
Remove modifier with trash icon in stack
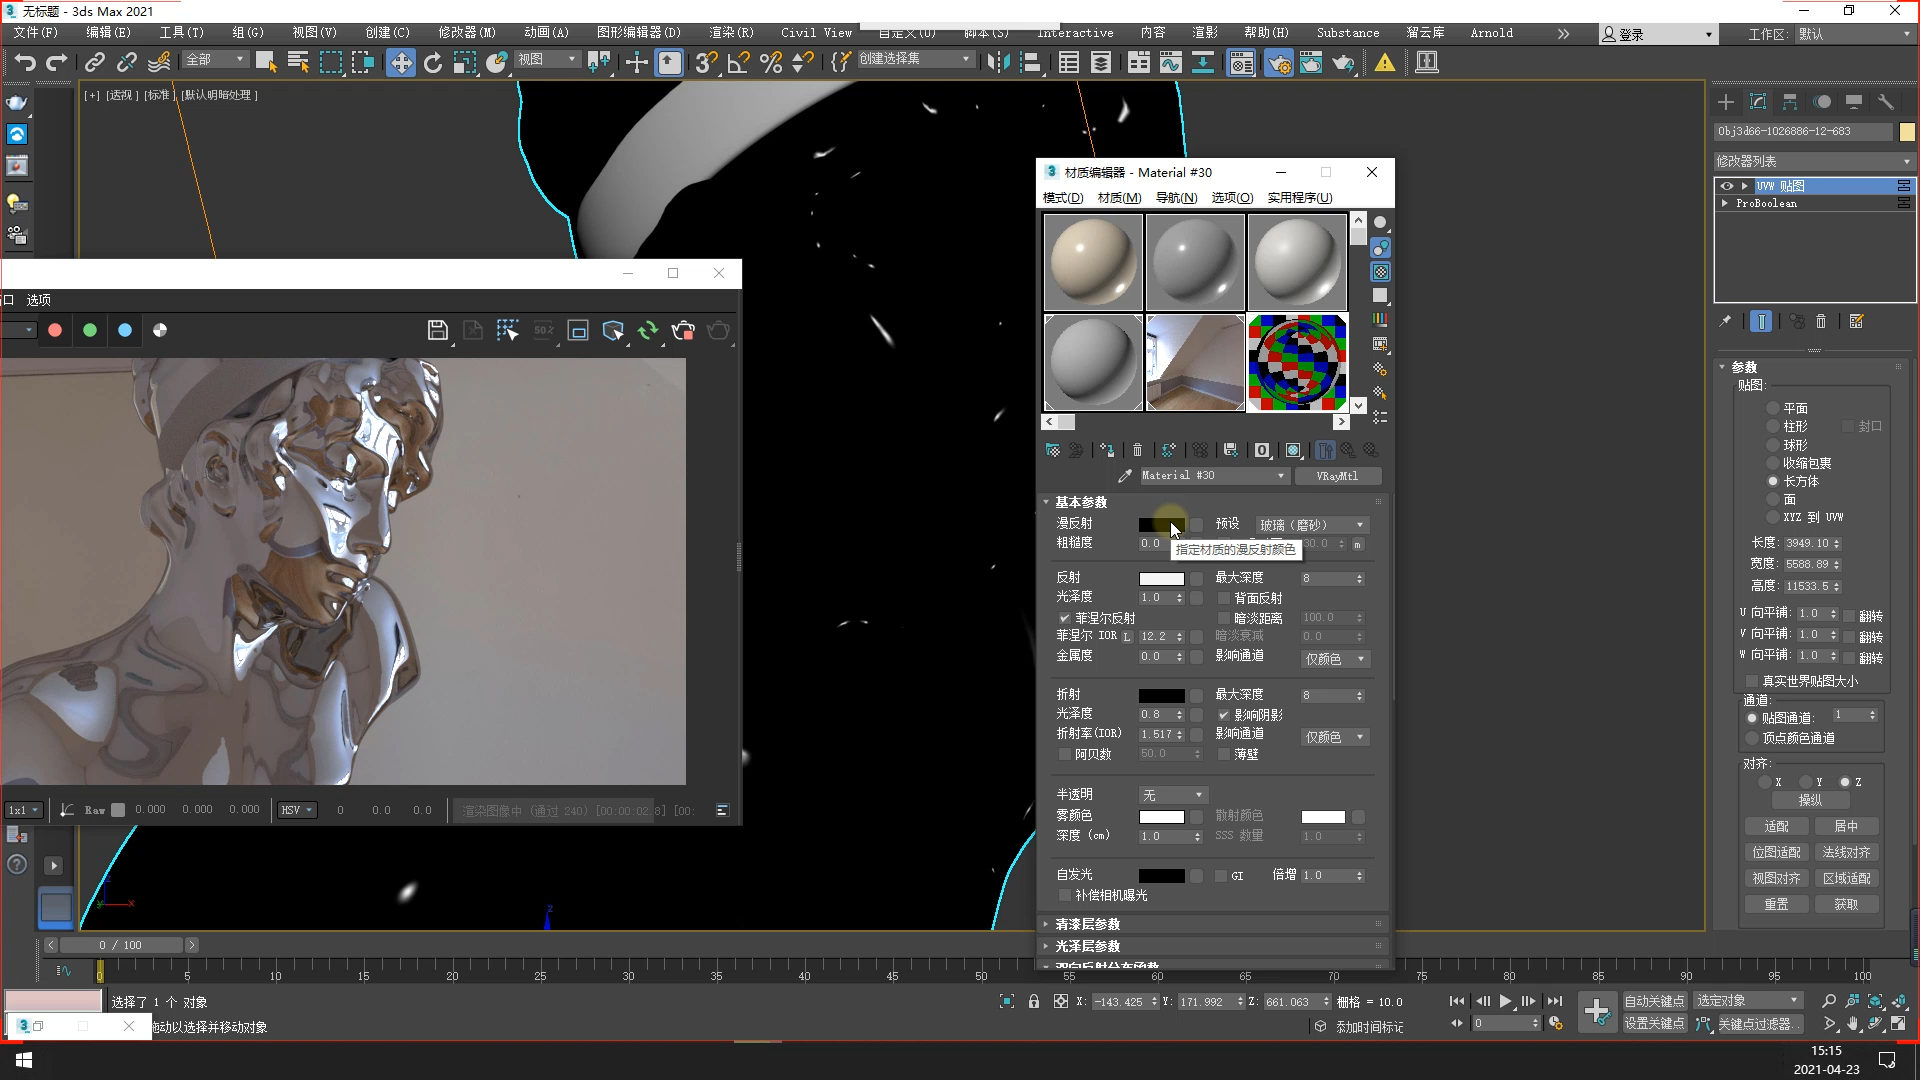pos(1821,321)
